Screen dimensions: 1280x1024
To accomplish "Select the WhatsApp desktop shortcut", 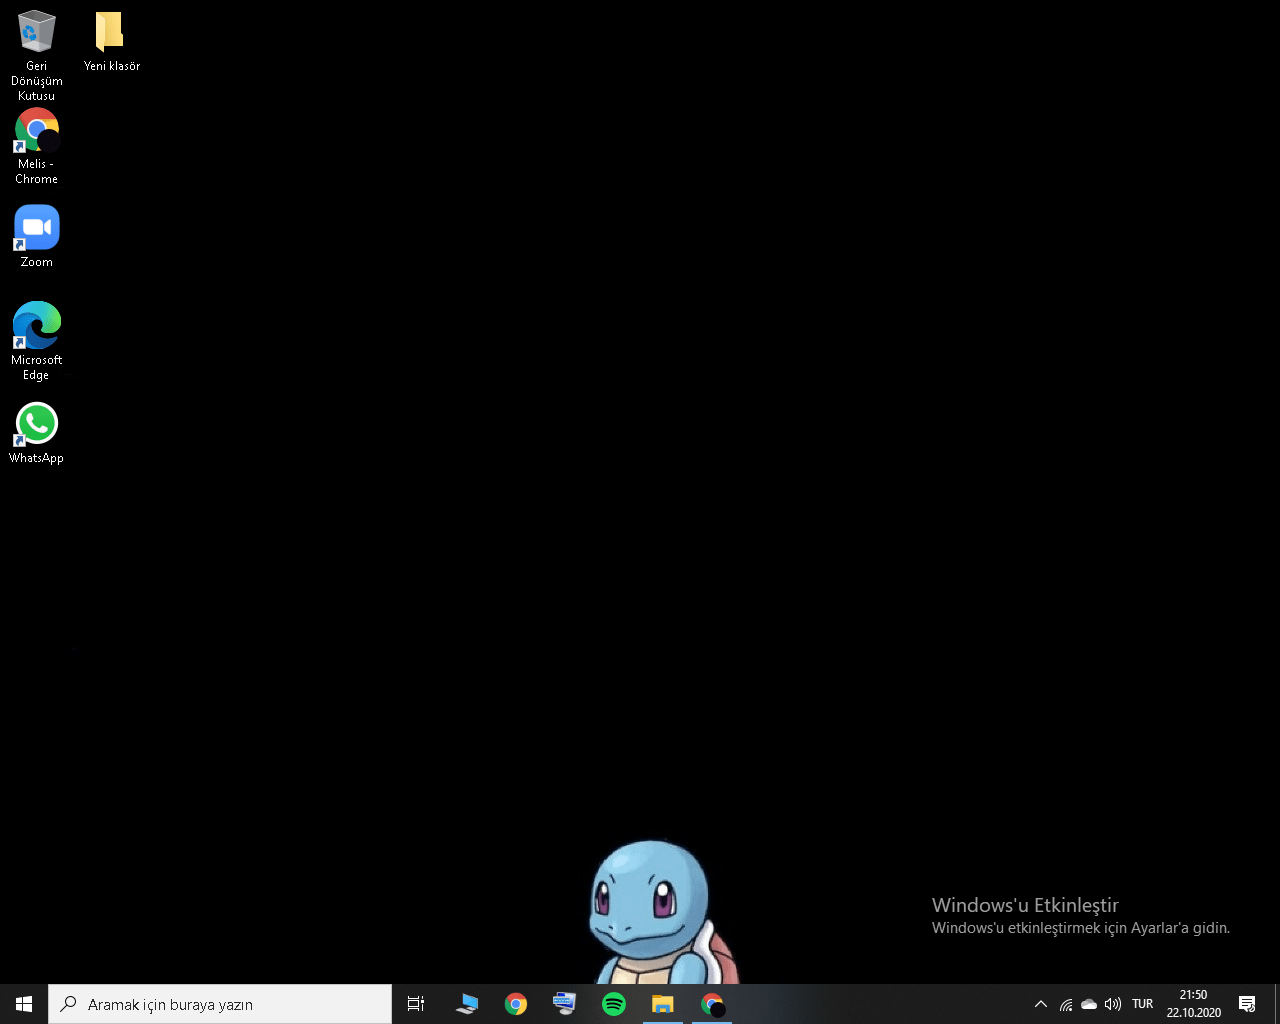I will 37,433.
